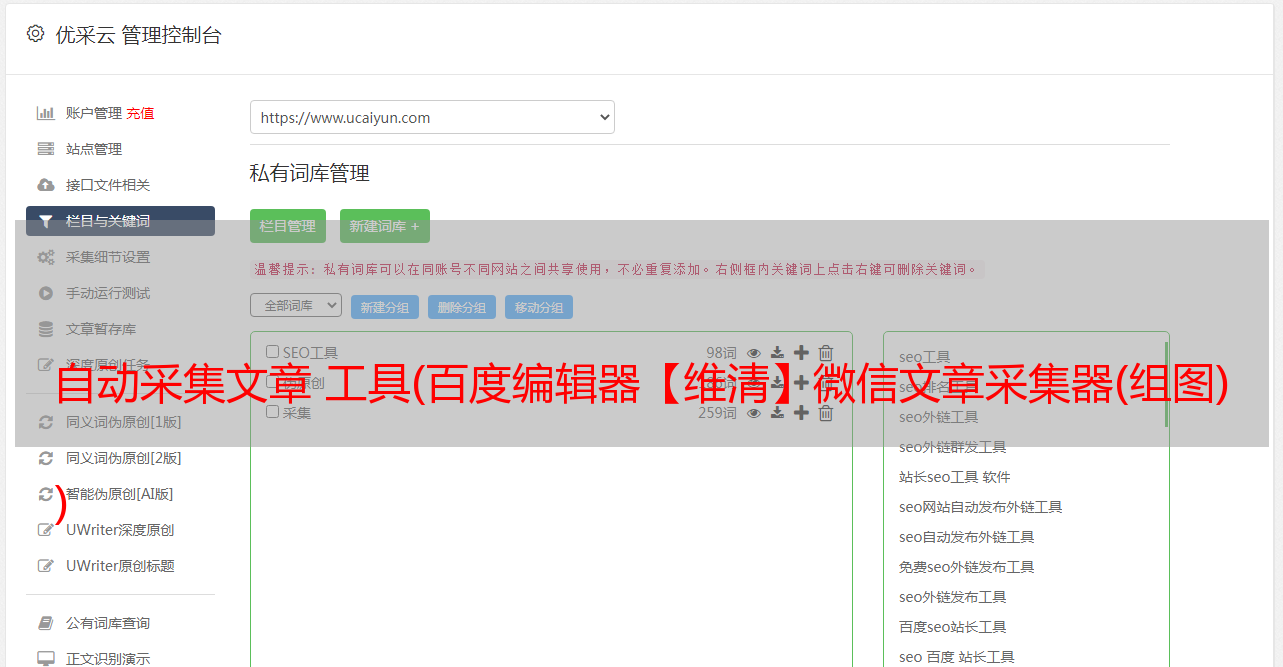Image resolution: width=1283 pixels, height=667 pixels.
Task: Select keyword seo 百度 站长工具
Action: (957, 657)
